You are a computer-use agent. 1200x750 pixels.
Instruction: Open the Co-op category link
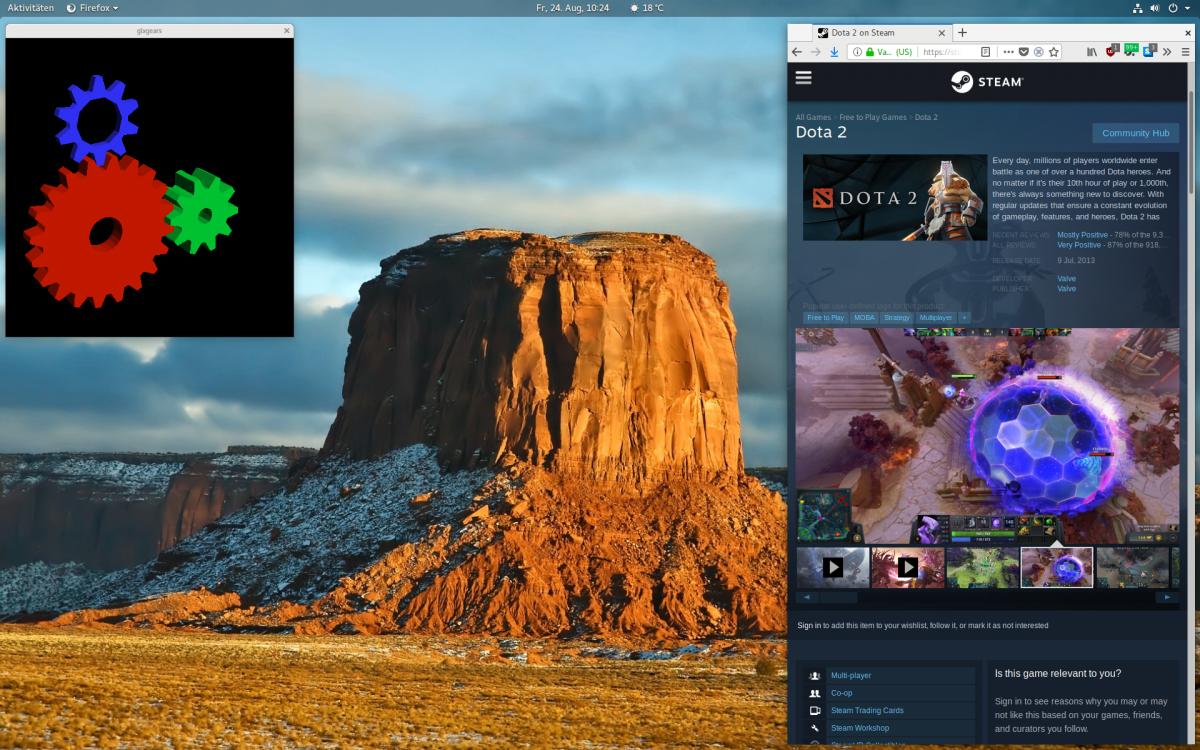(842, 693)
